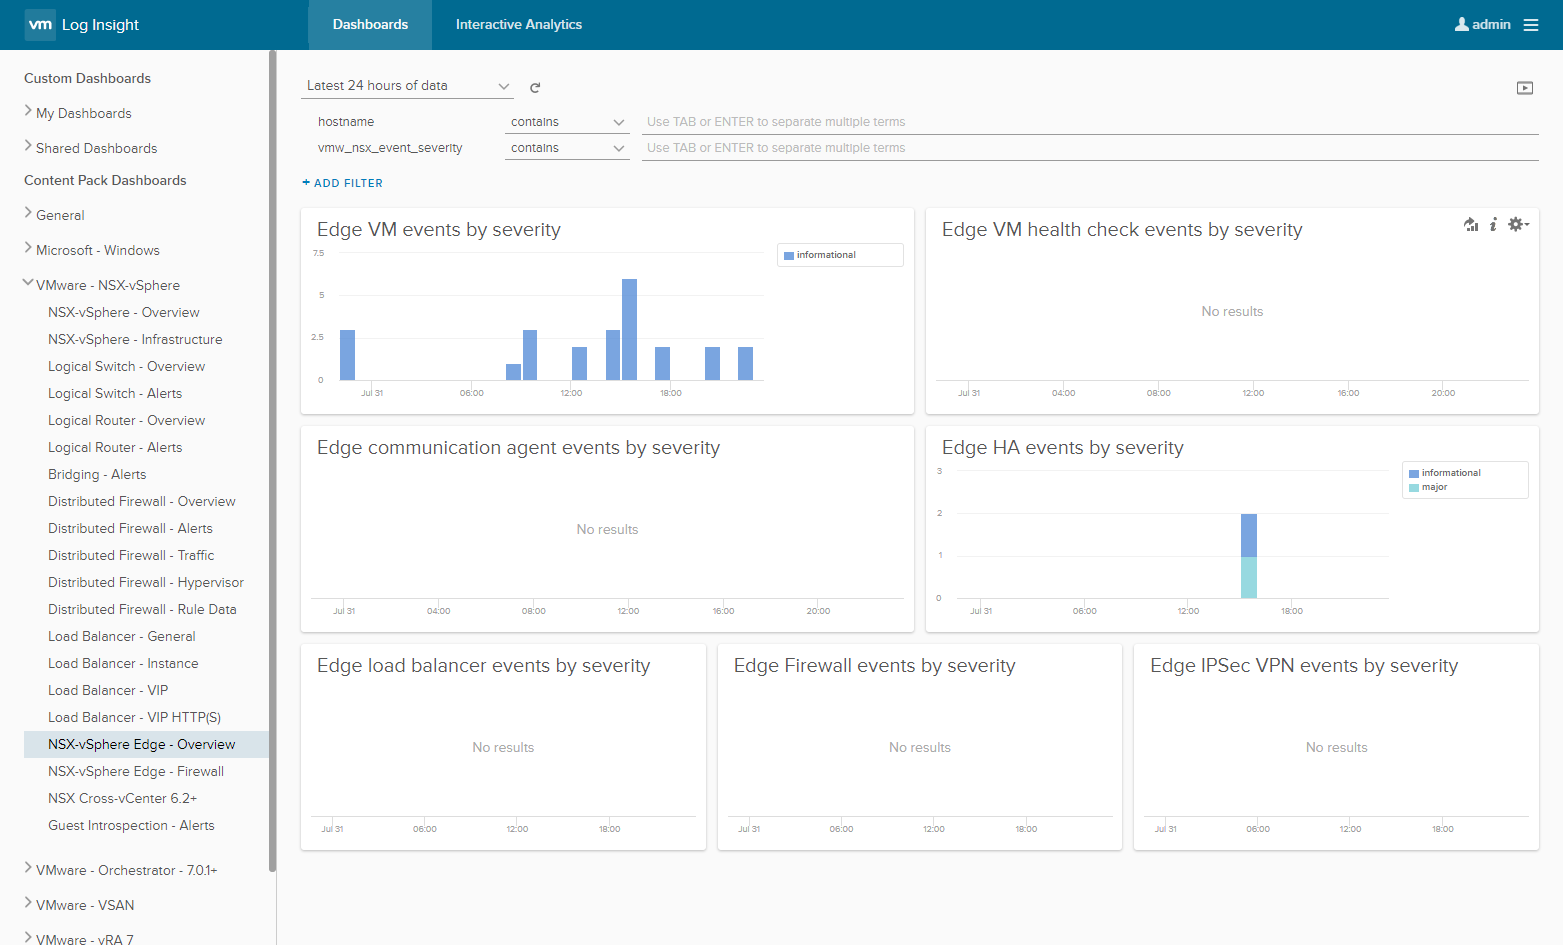Image resolution: width=1563 pixels, height=945 pixels.
Task: Start dashboard presentation mode icon
Action: click(1524, 88)
